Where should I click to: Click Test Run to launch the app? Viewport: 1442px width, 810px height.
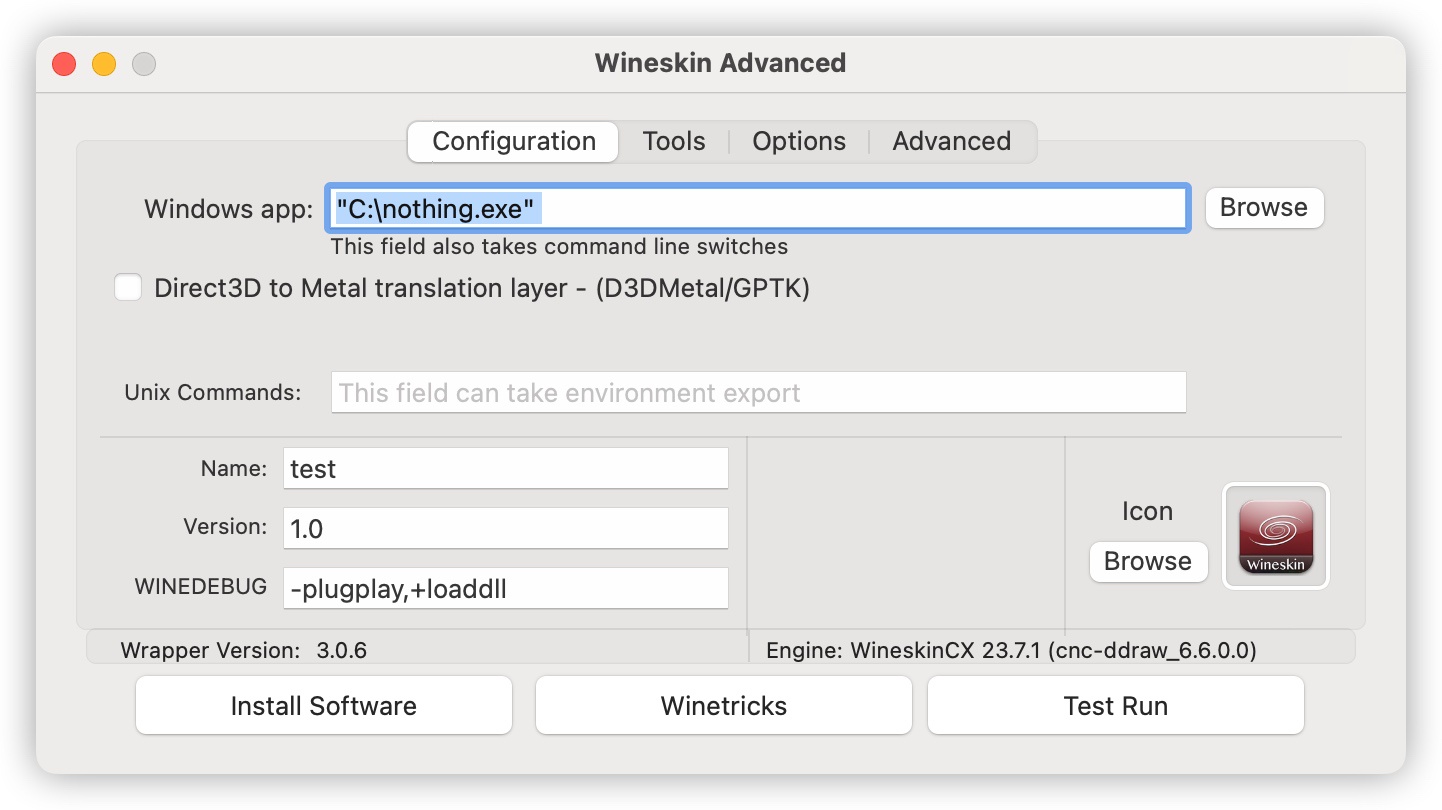pyautogui.click(x=1115, y=705)
